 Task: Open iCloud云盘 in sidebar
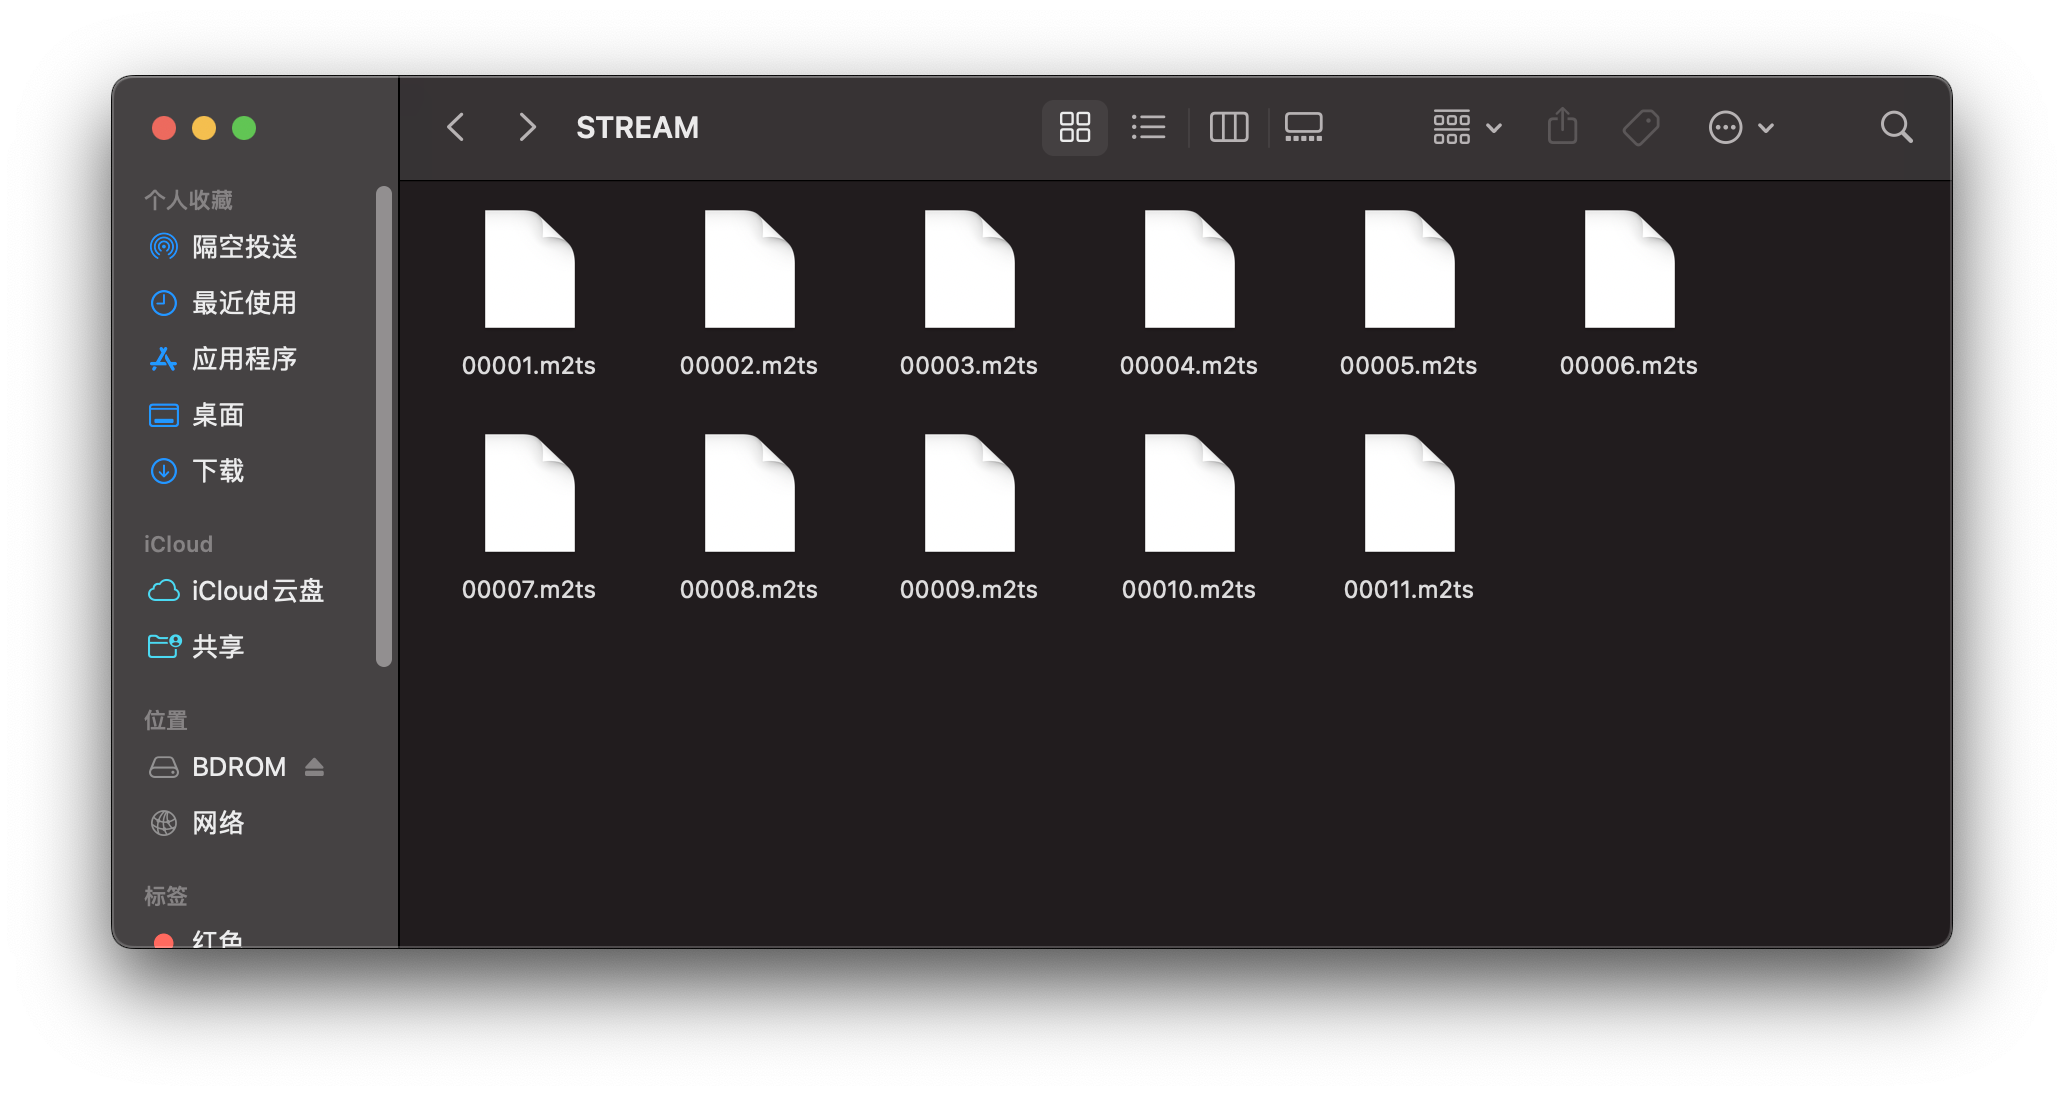pyautogui.click(x=257, y=591)
